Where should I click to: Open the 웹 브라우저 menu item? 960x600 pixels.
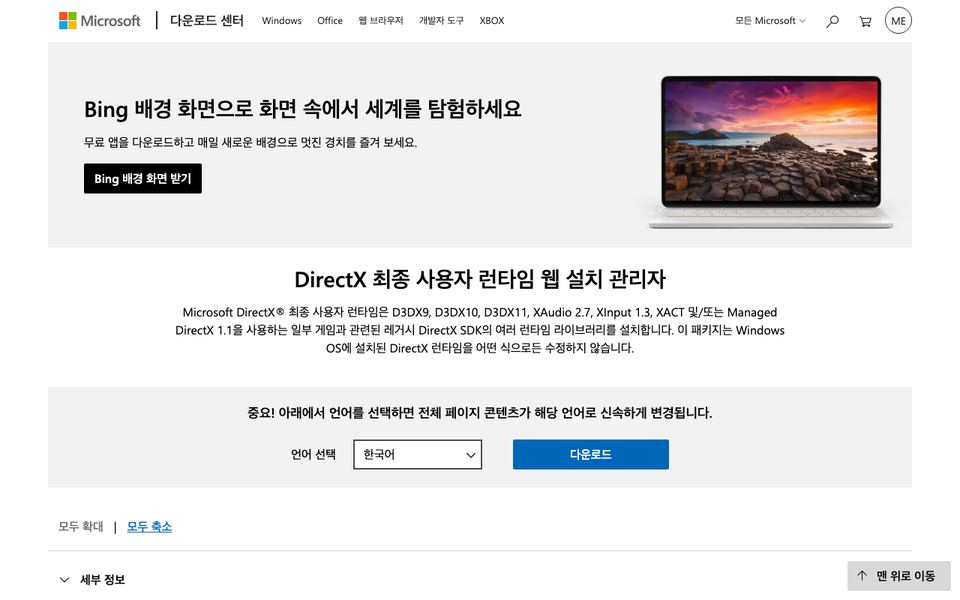coord(381,21)
